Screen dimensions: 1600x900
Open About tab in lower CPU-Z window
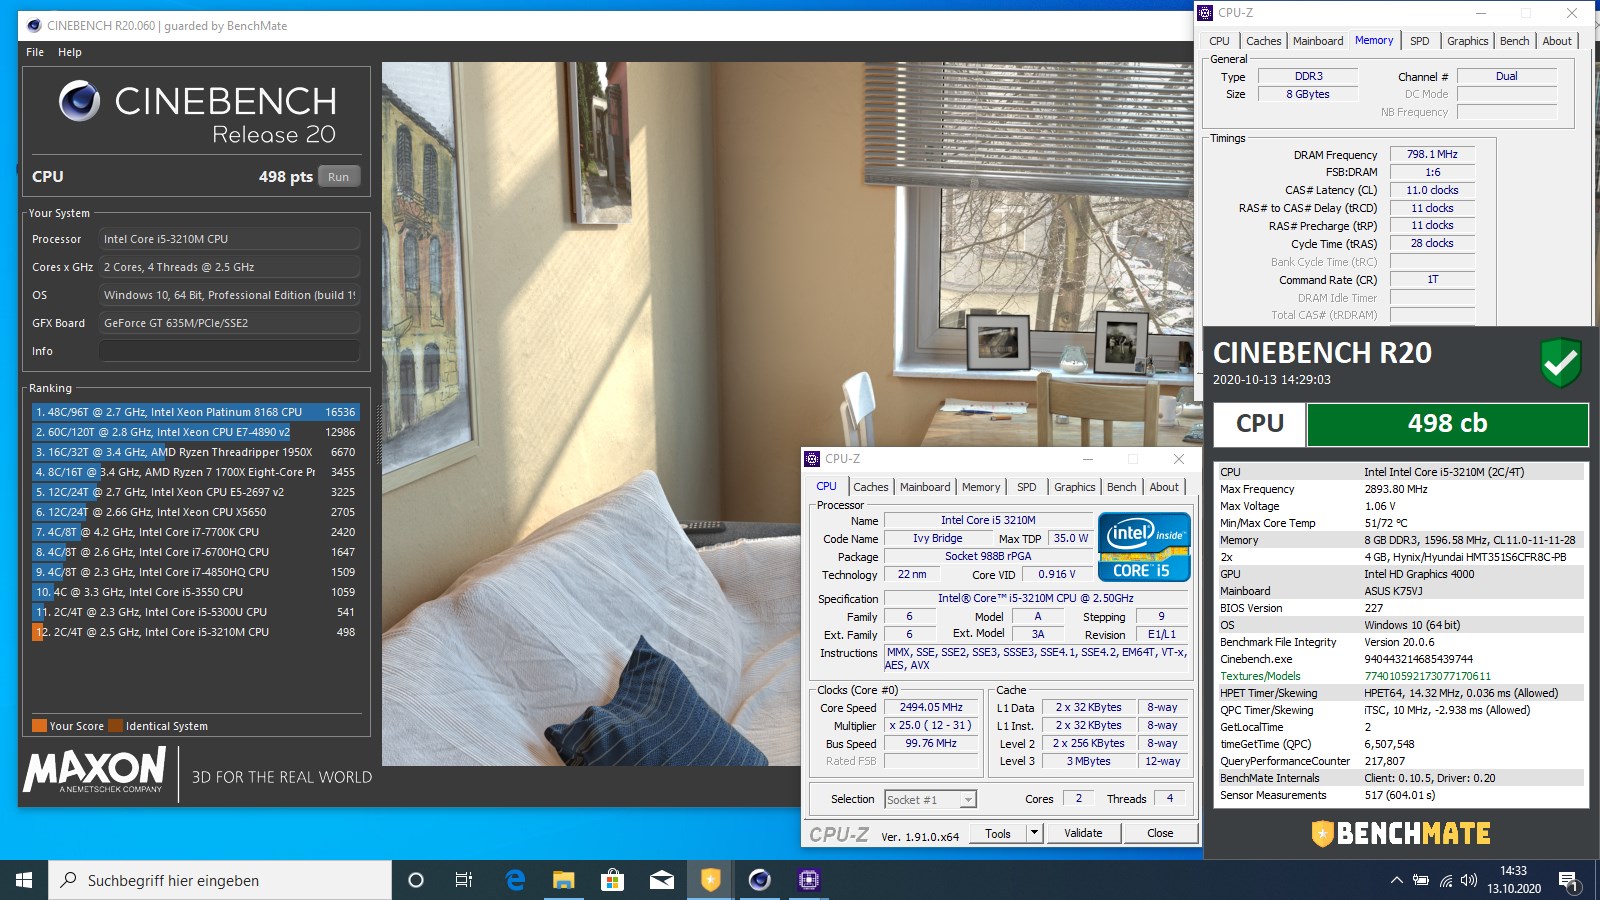(1164, 487)
